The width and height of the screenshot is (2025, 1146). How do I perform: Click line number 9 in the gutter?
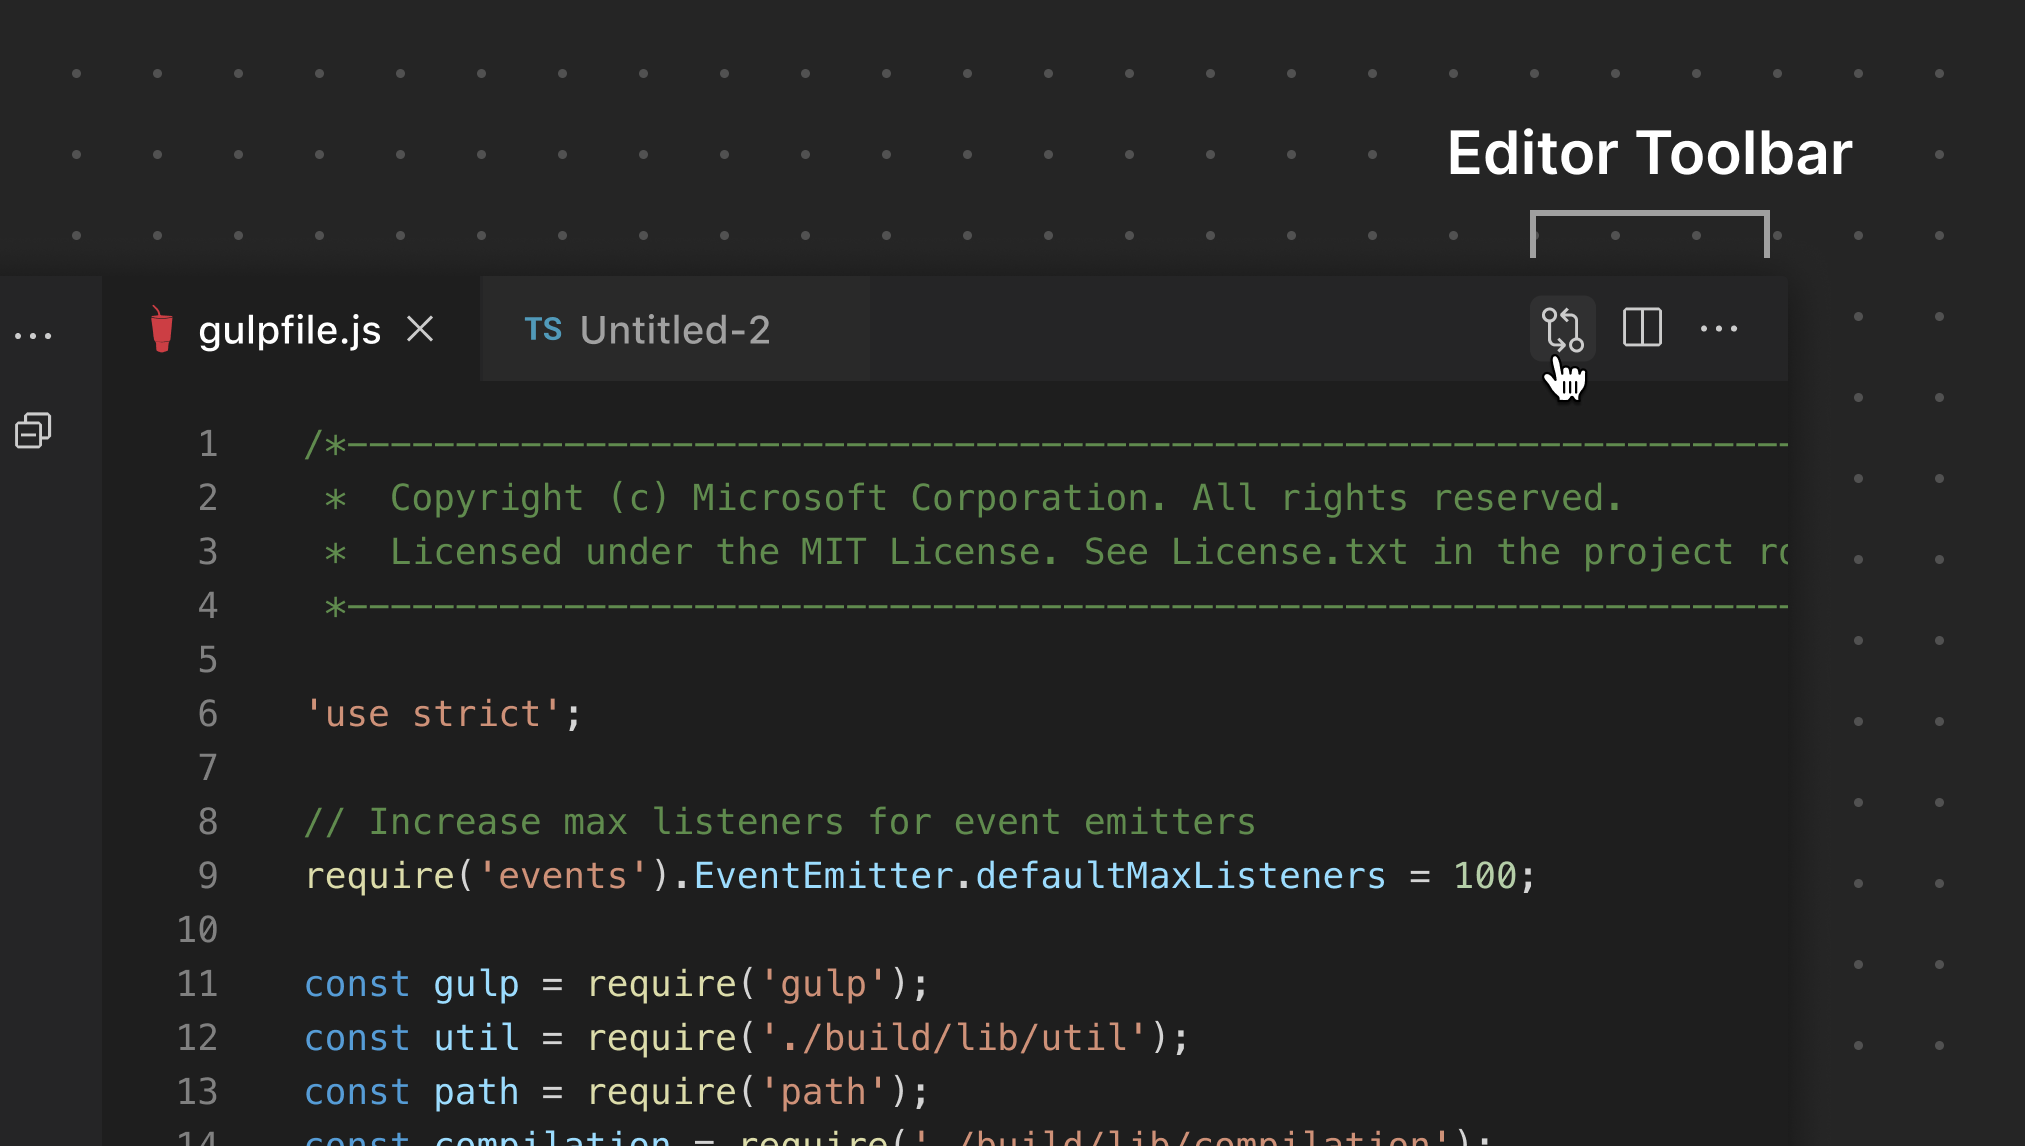[207, 875]
